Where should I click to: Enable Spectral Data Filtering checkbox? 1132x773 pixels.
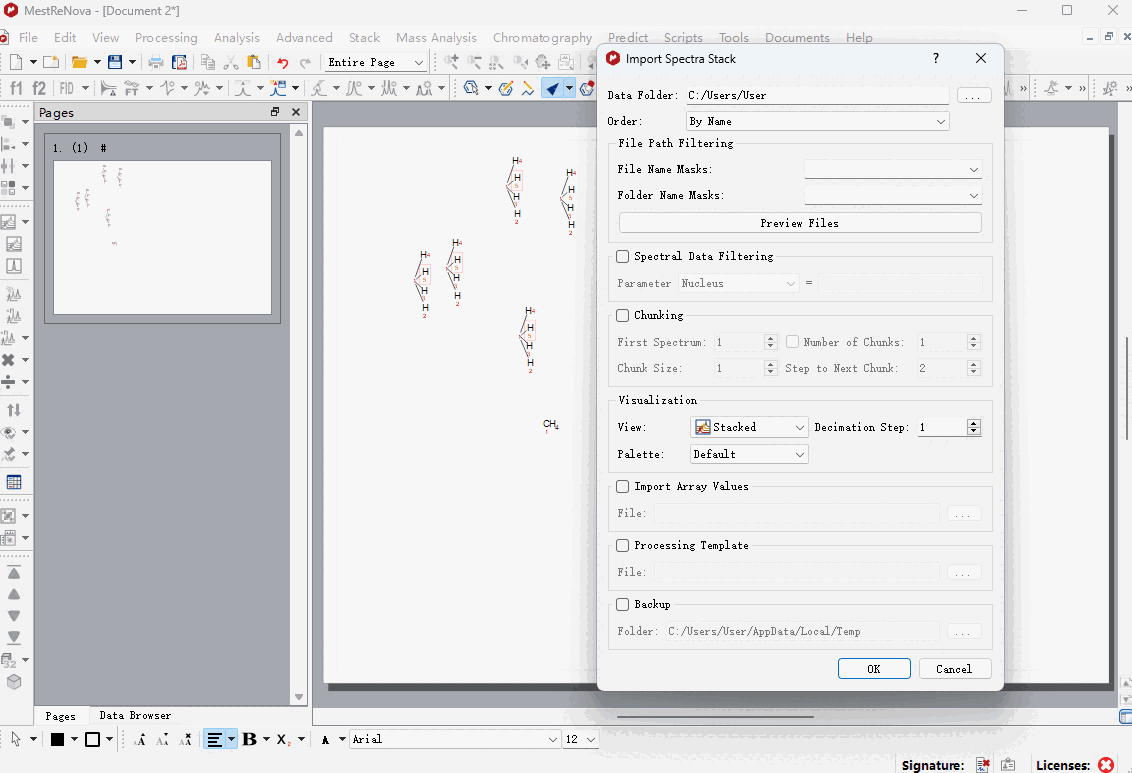[x=623, y=257]
